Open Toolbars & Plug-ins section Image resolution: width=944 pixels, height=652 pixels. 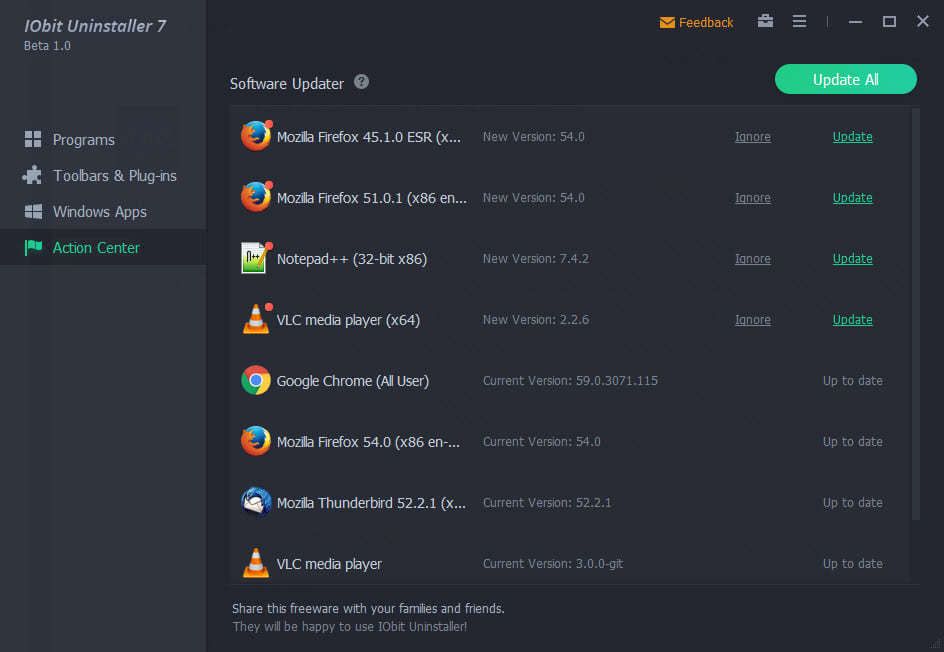pyautogui.click(x=103, y=175)
